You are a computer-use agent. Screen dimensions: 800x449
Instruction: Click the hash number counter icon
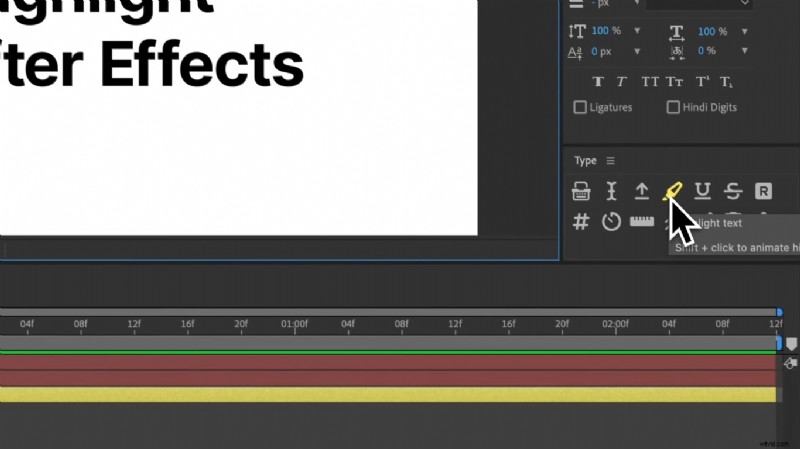pos(581,221)
